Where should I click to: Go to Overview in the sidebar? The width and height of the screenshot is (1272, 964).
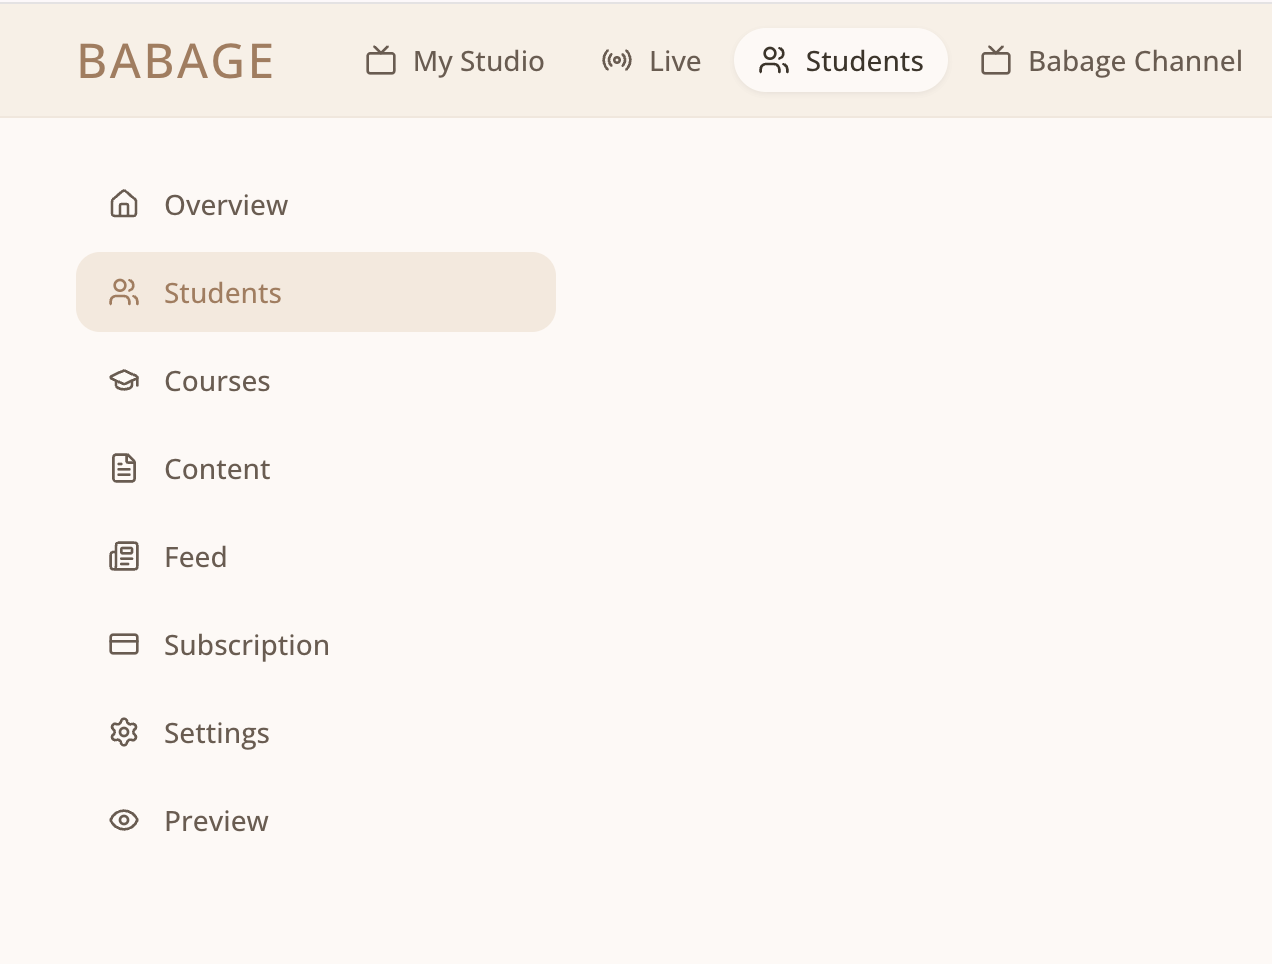point(316,204)
